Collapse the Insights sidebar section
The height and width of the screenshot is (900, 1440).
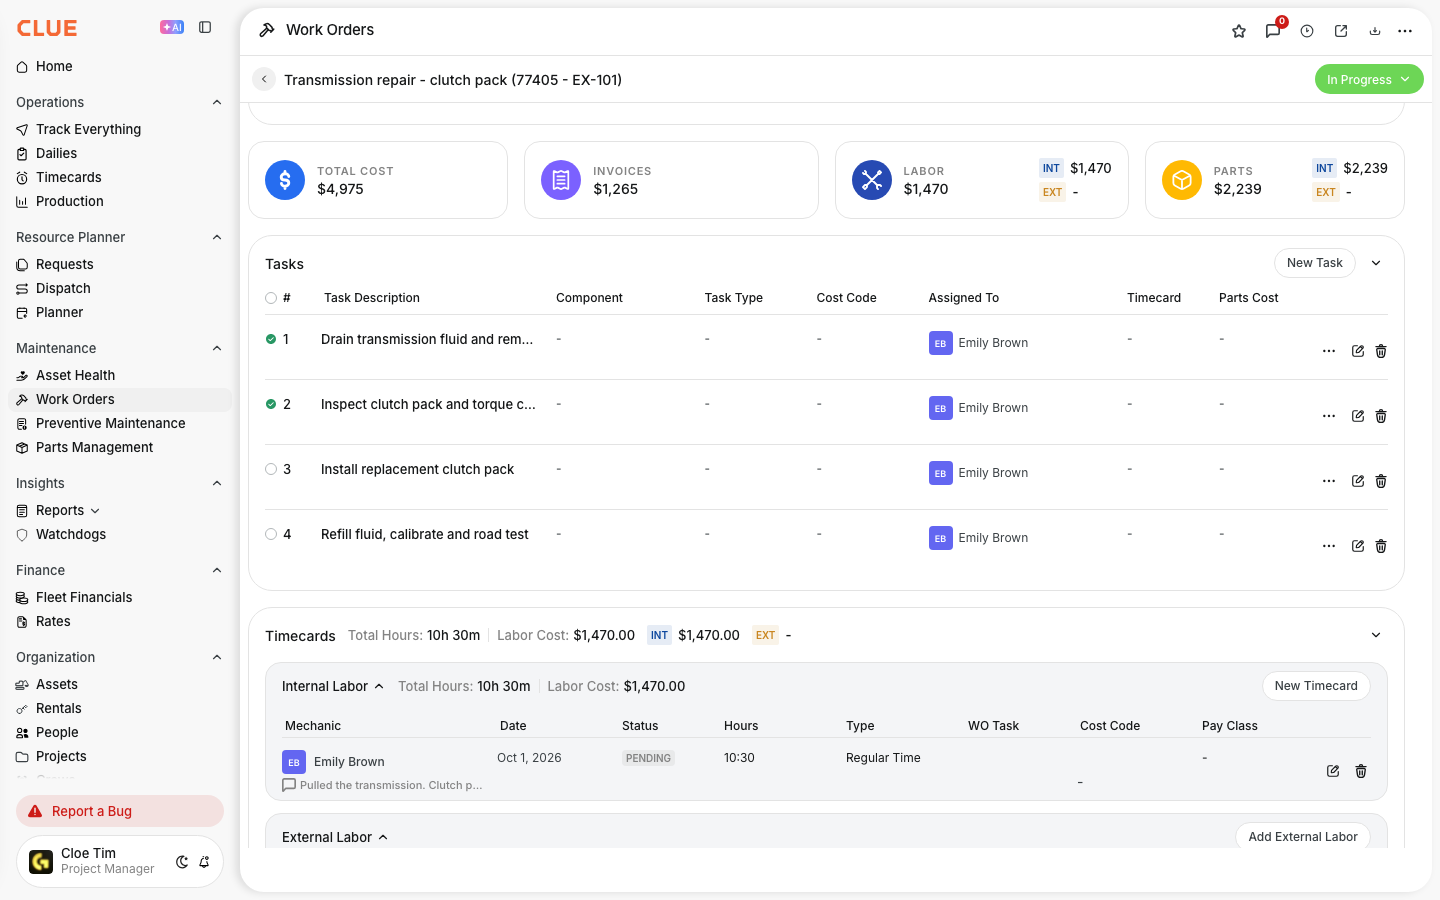217,483
